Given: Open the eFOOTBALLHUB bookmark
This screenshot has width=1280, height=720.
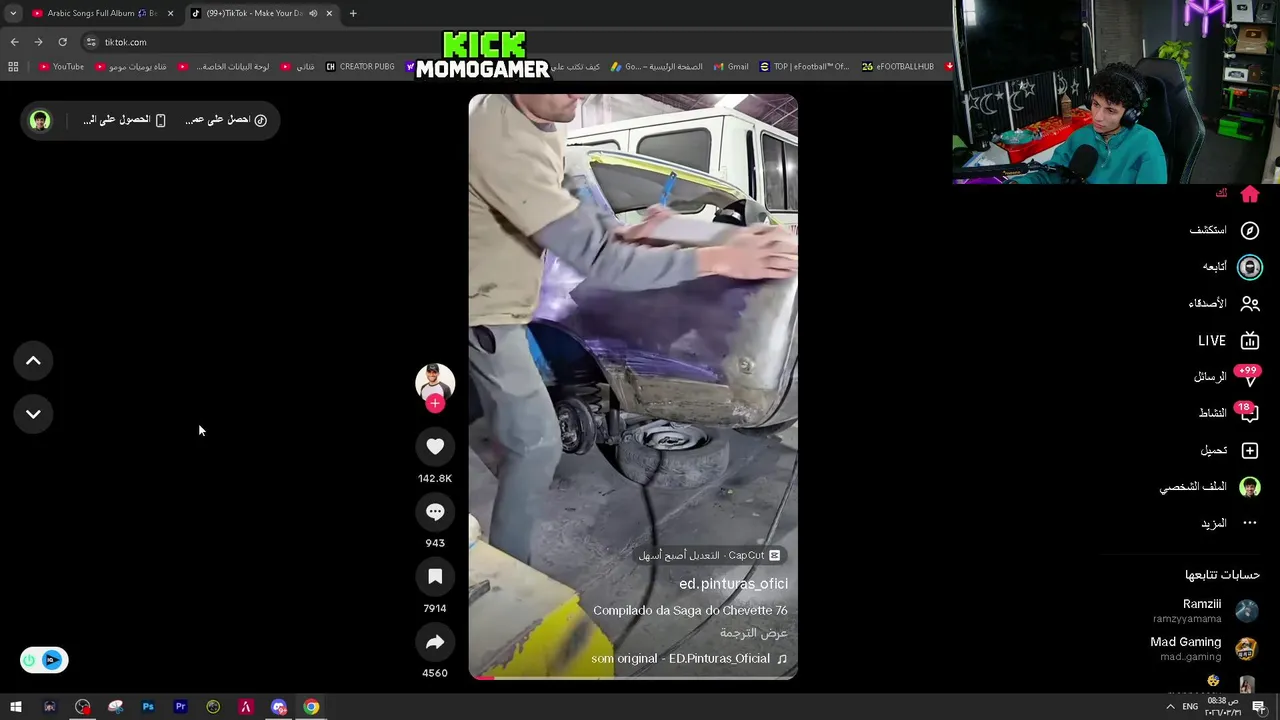Looking at the screenshot, I should pyautogui.click(x=897, y=67).
